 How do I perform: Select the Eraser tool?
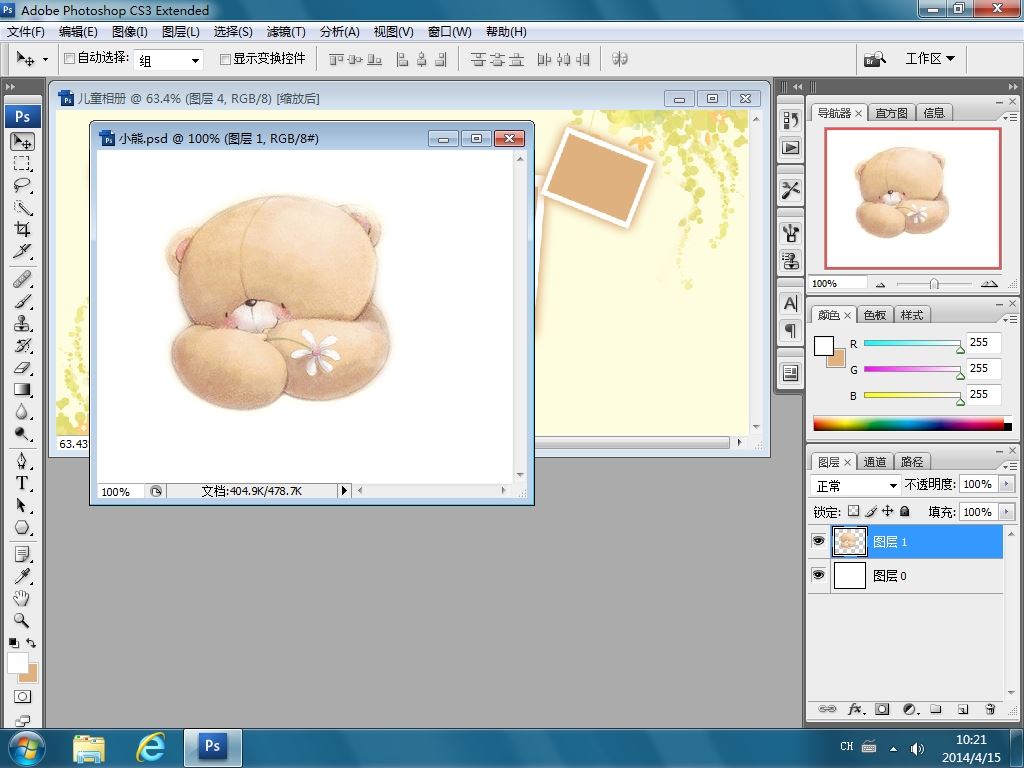22,368
